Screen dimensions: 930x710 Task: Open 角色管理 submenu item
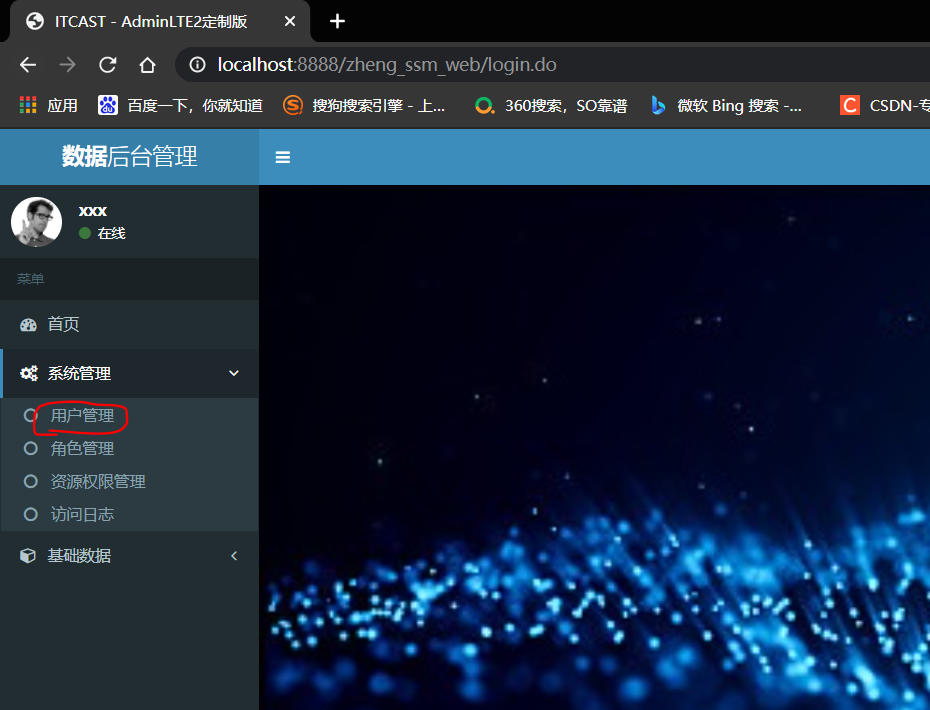coord(129,448)
